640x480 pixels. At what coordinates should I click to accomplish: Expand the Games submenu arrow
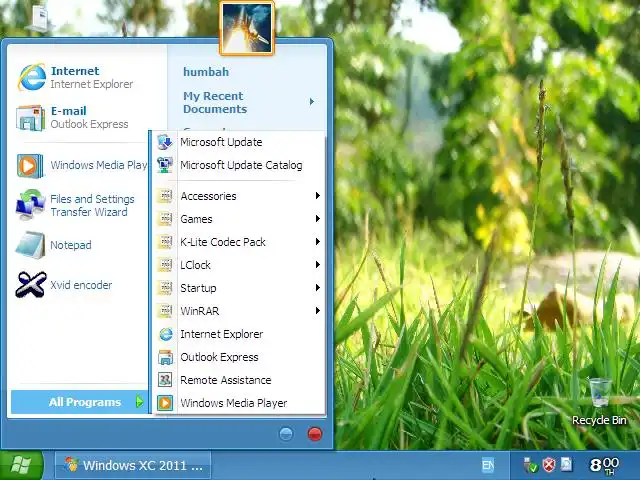pos(318,219)
